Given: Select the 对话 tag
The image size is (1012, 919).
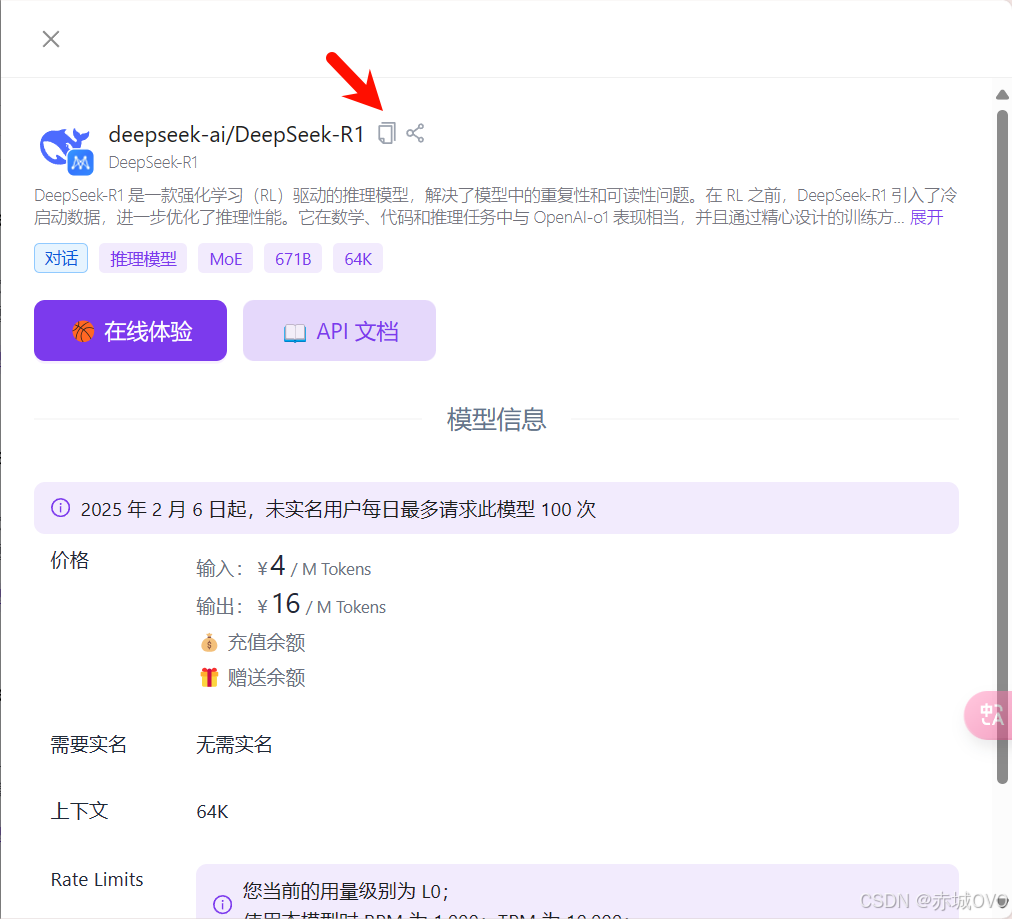Looking at the screenshot, I should tap(61, 259).
